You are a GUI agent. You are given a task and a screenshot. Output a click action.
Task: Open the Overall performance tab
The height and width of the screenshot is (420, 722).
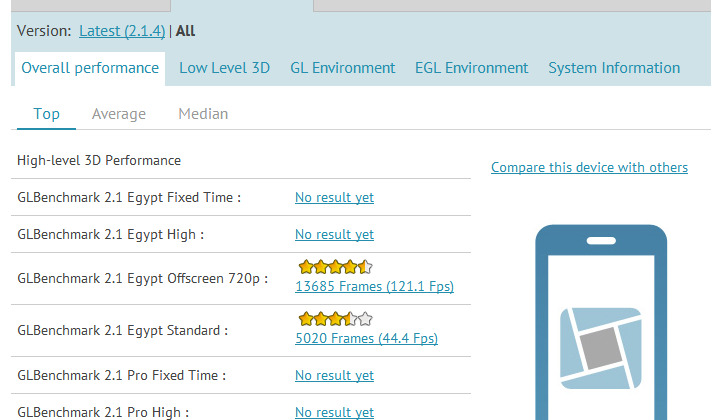click(90, 68)
